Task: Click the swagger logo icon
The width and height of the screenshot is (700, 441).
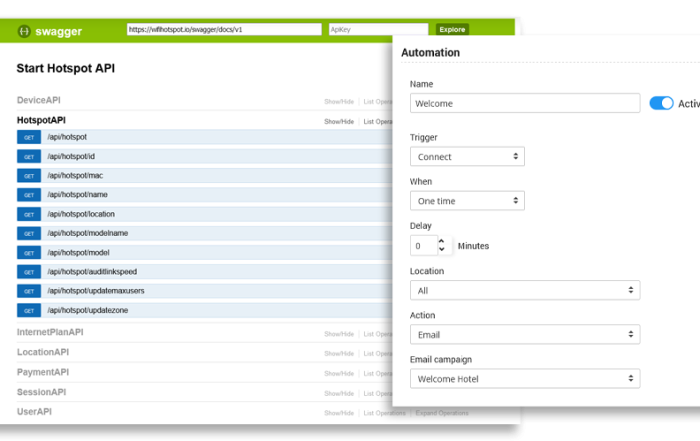Action: coord(24,31)
